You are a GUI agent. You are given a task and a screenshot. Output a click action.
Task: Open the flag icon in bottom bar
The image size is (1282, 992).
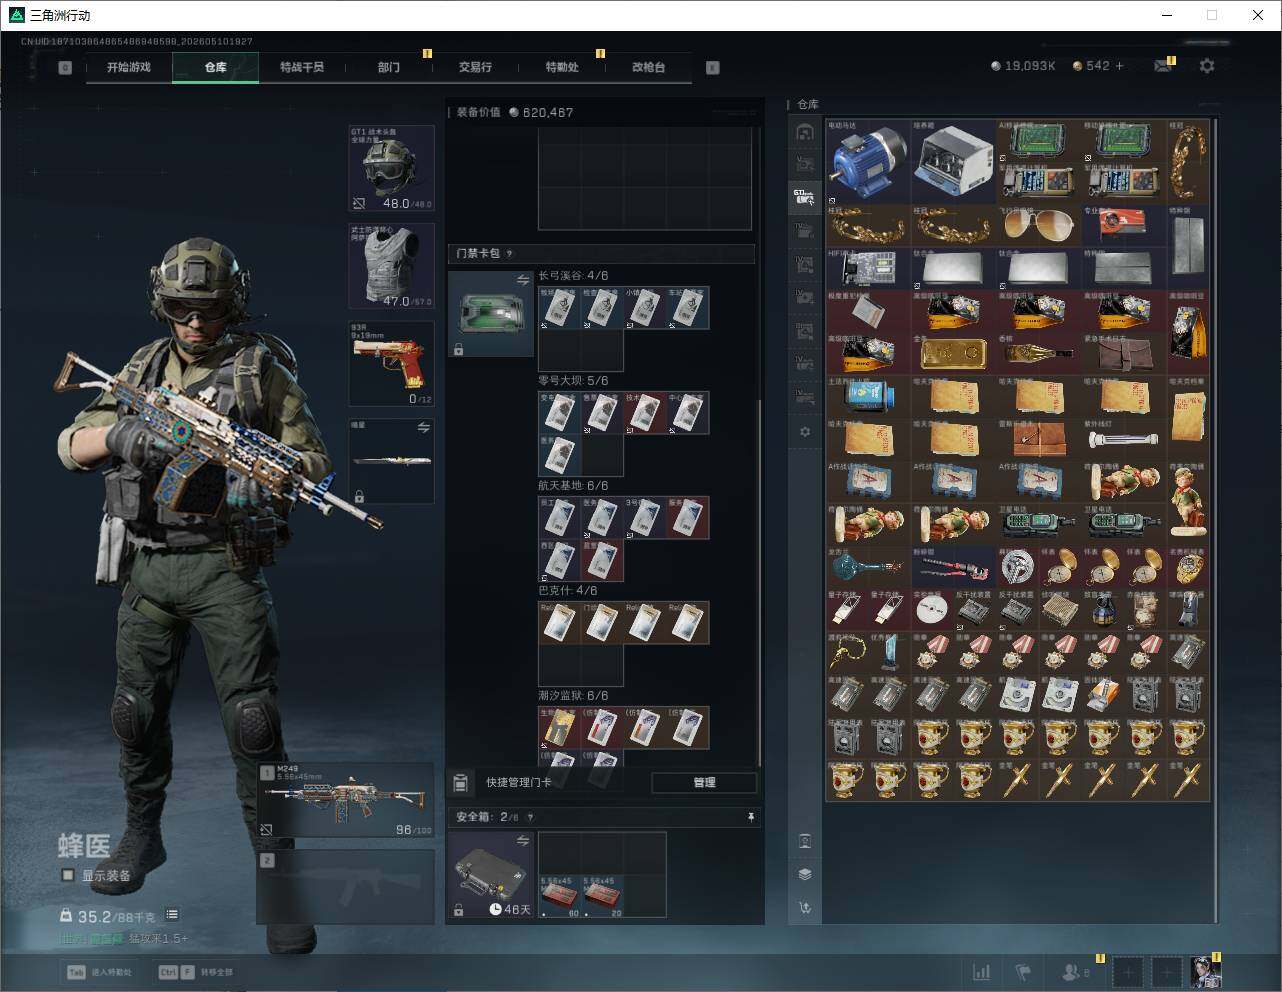pos(1023,972)
